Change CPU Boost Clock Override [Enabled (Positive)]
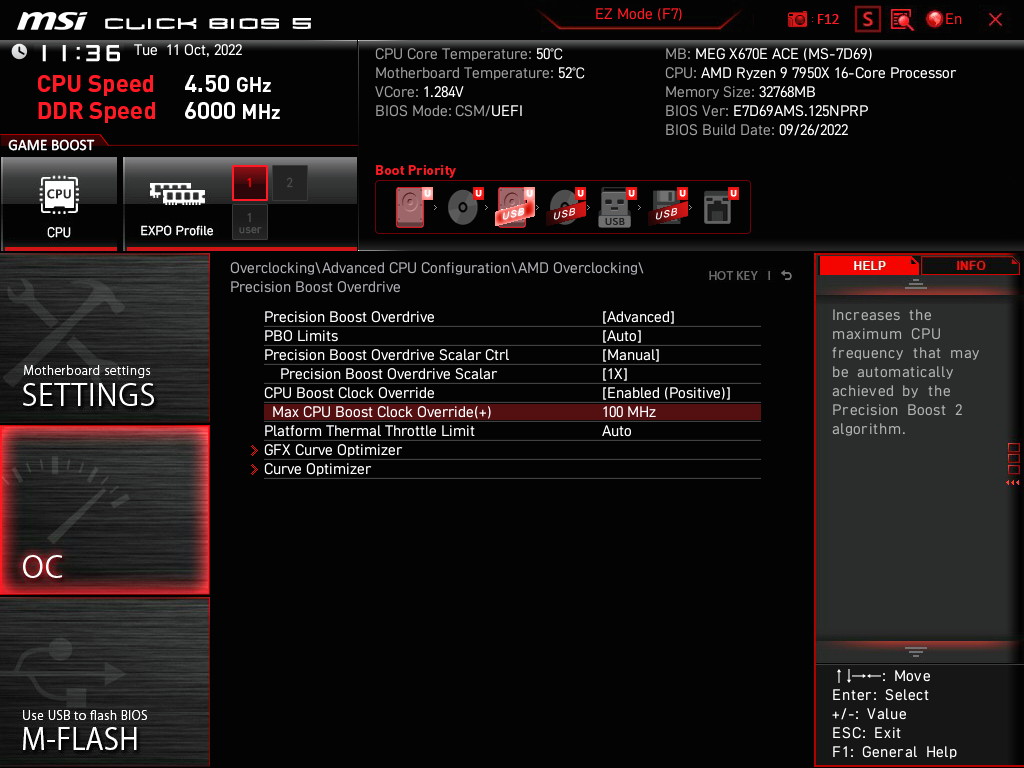Viewport: 1024px width, 768px height. pos(666,392)
